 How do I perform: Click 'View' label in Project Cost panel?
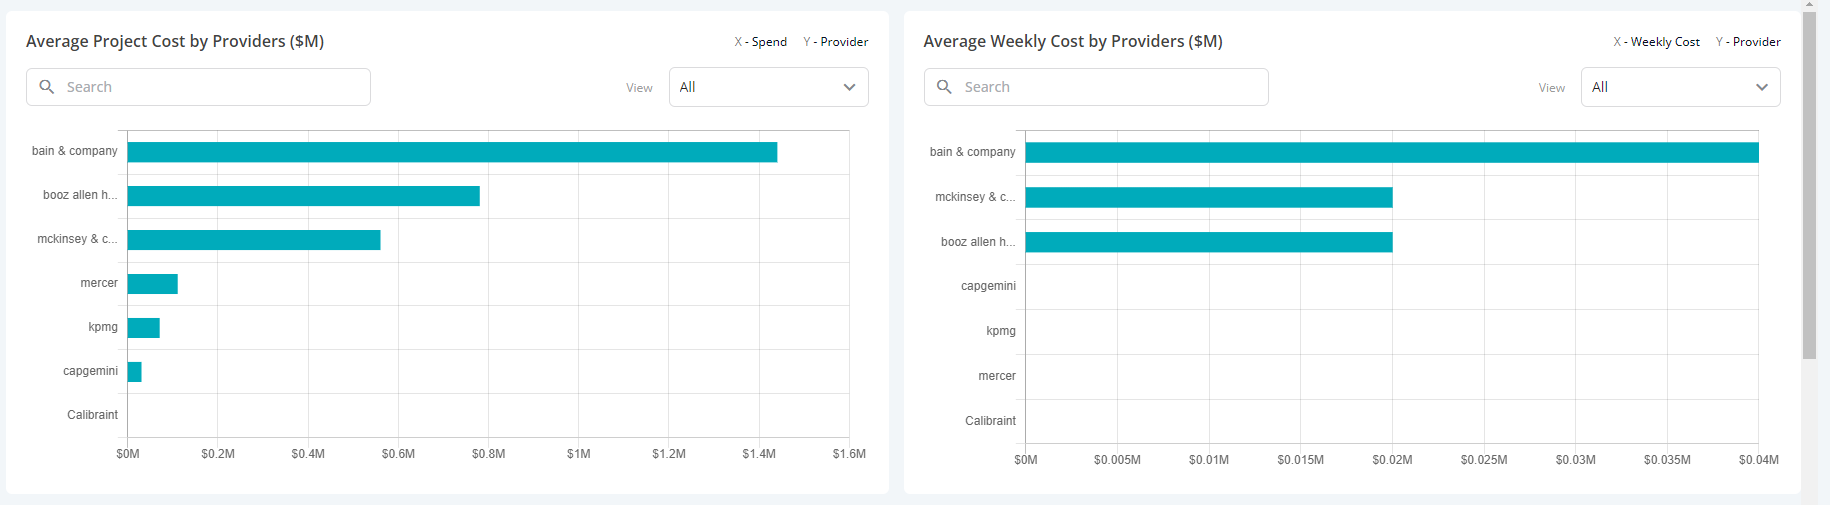(639, 88)
